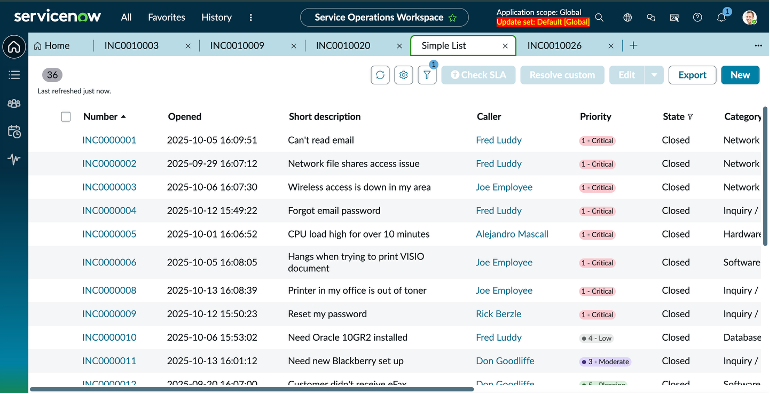The height and width of the screenshot is (394, 770).
Task: Open incident INC0000005 link
Action: pyautogui.click(x=109, y=234)
